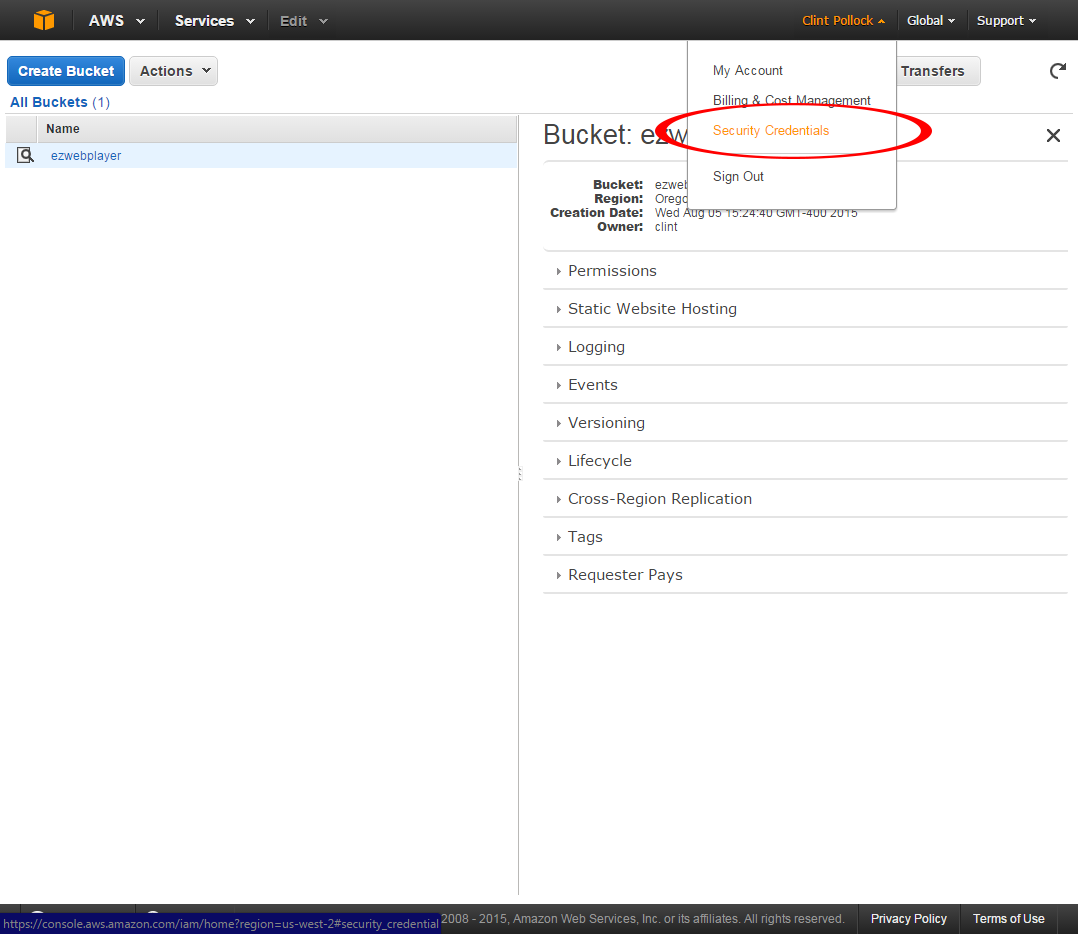Sort buckets by the Name column header
Screen dimensions: 1078x934
coord(277,129)
